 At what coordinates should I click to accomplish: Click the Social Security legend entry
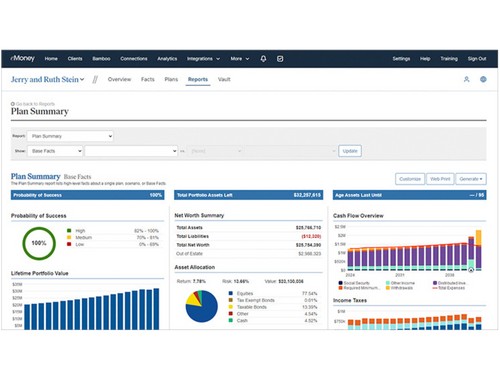click(x=354, y=283)
